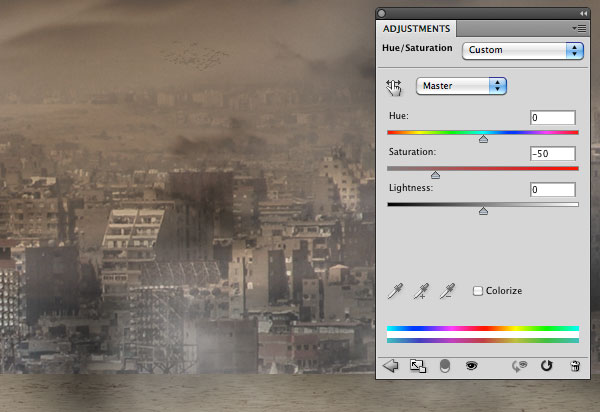Open the Adjustments panel options menu

[x=579, y=29]
